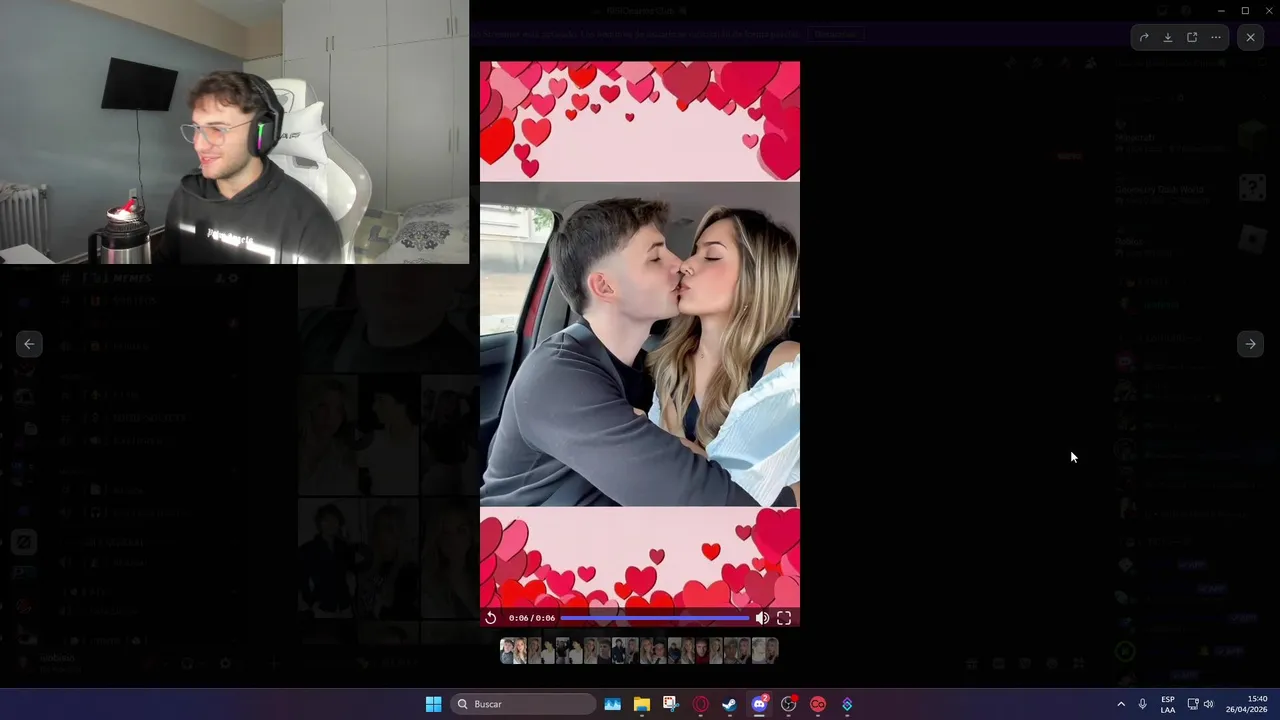Open the system volume tray icon
This screenshot has height=720, width=1280.
(x=1208, y=704)
